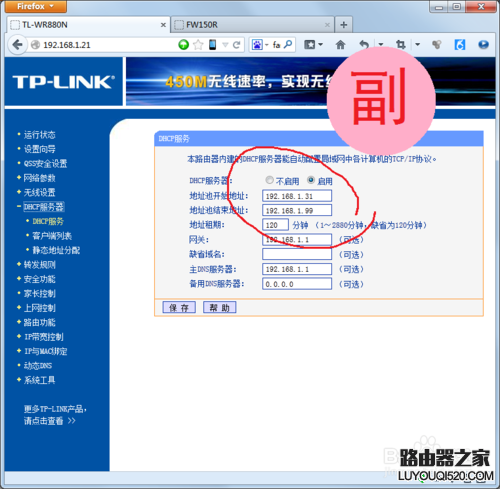
Task: Click the 地址池开始地址 field
Action: coord(297,196)
